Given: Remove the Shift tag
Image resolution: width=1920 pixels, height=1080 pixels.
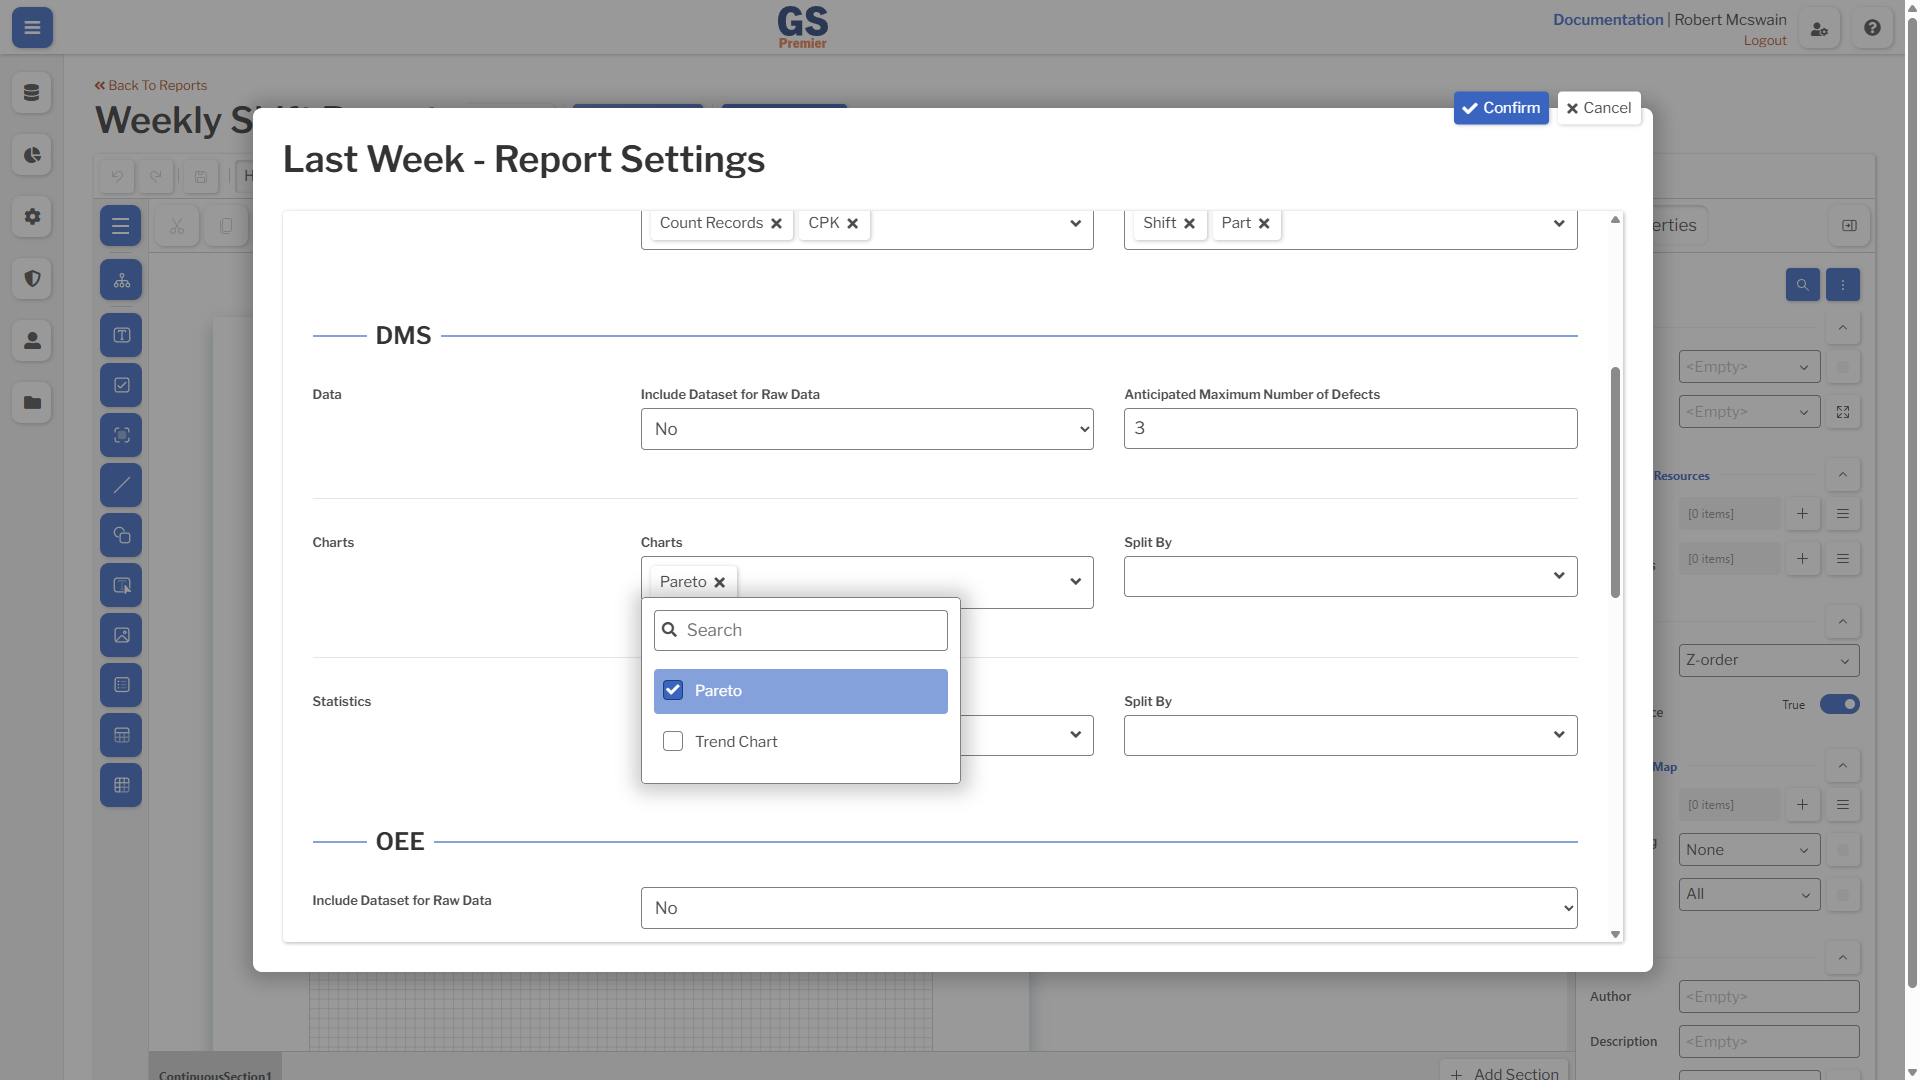Looking at the screenshot, I should [1189, 224].
